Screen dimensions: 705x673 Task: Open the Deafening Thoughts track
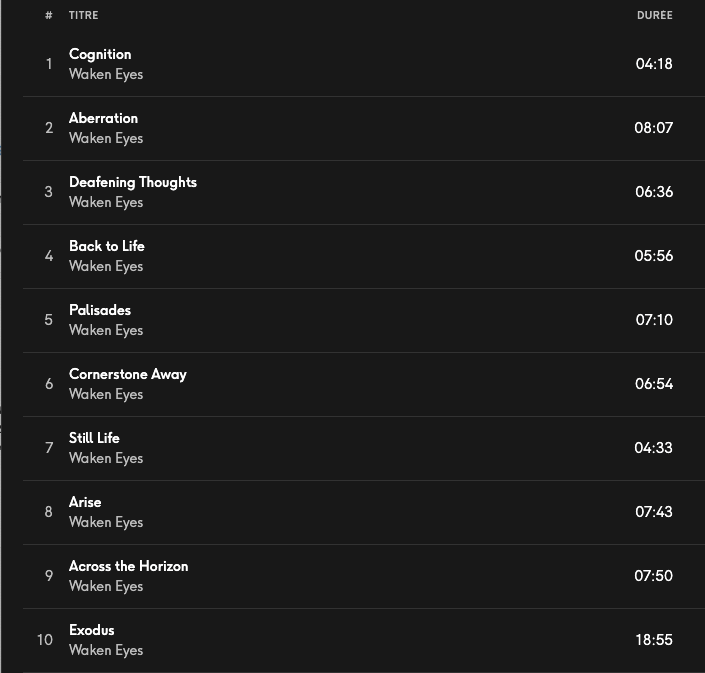click(x=133, y=182)
